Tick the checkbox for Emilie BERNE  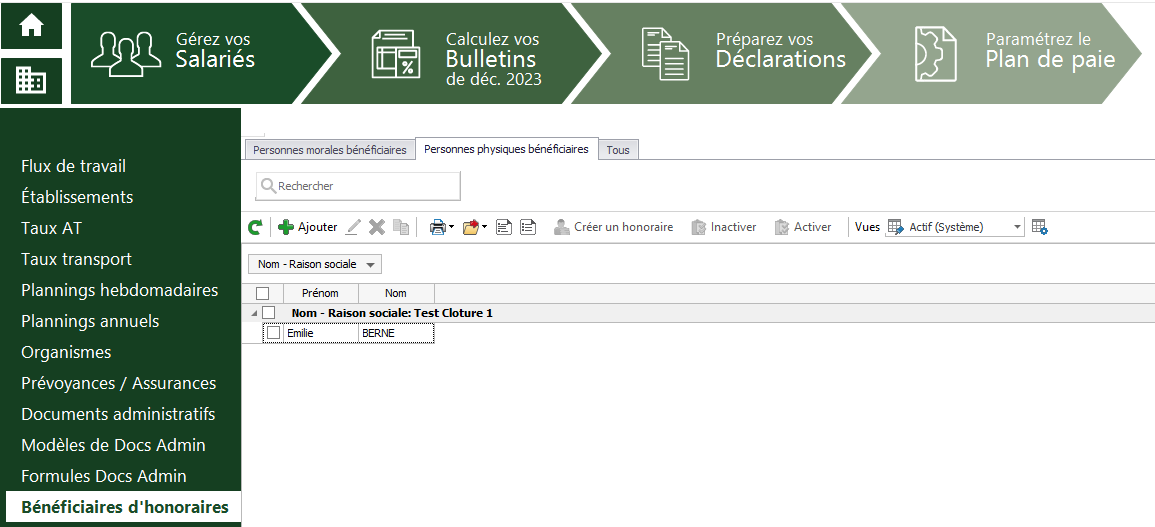point(273,333)
